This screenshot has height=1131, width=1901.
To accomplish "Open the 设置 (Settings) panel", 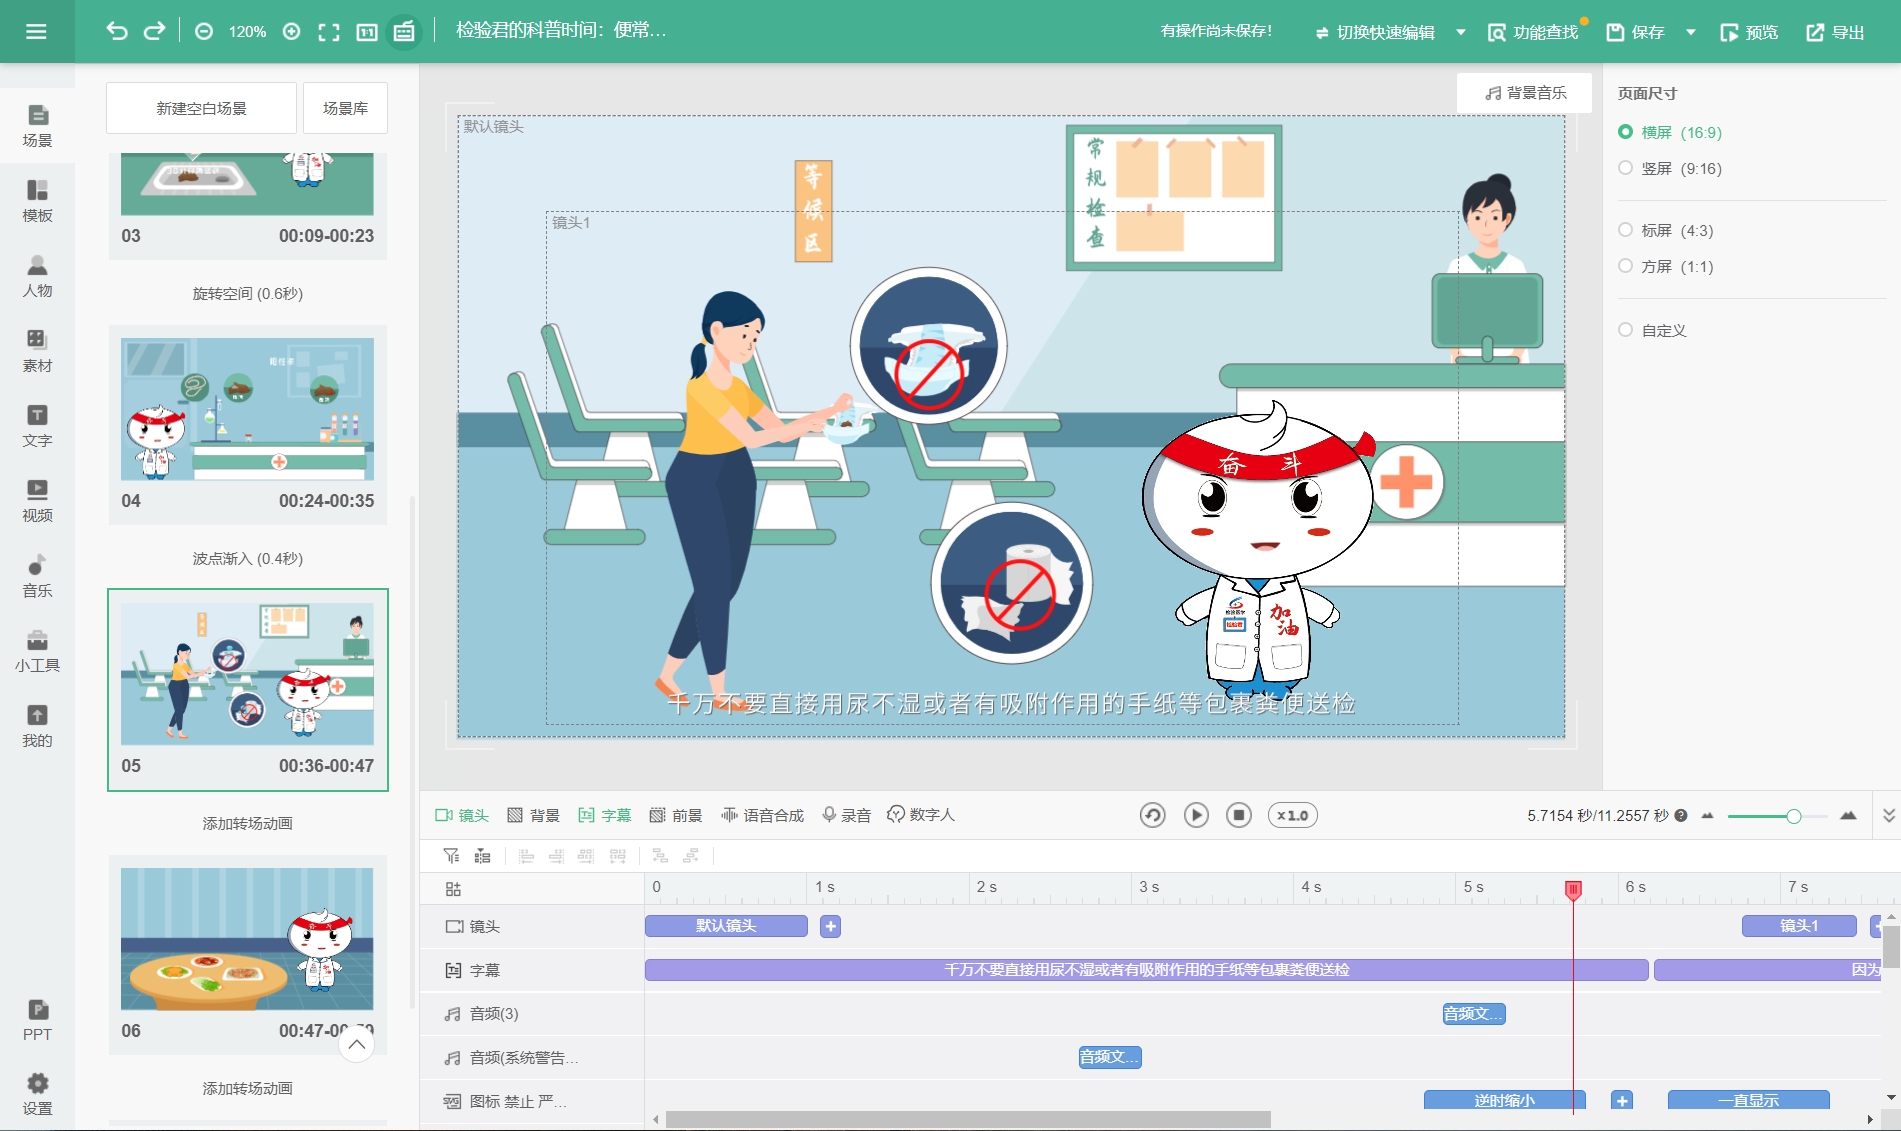I will pyautogui.click(x=37, y=1095).
